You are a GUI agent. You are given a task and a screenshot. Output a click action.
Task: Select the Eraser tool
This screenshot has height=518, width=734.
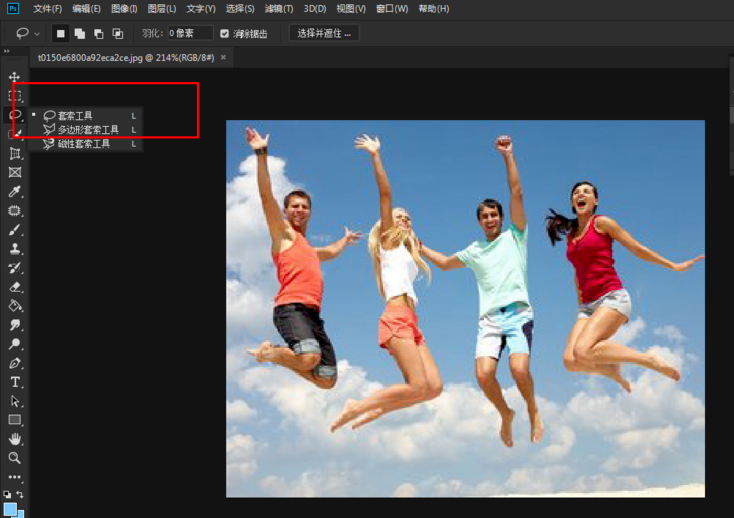15,287
